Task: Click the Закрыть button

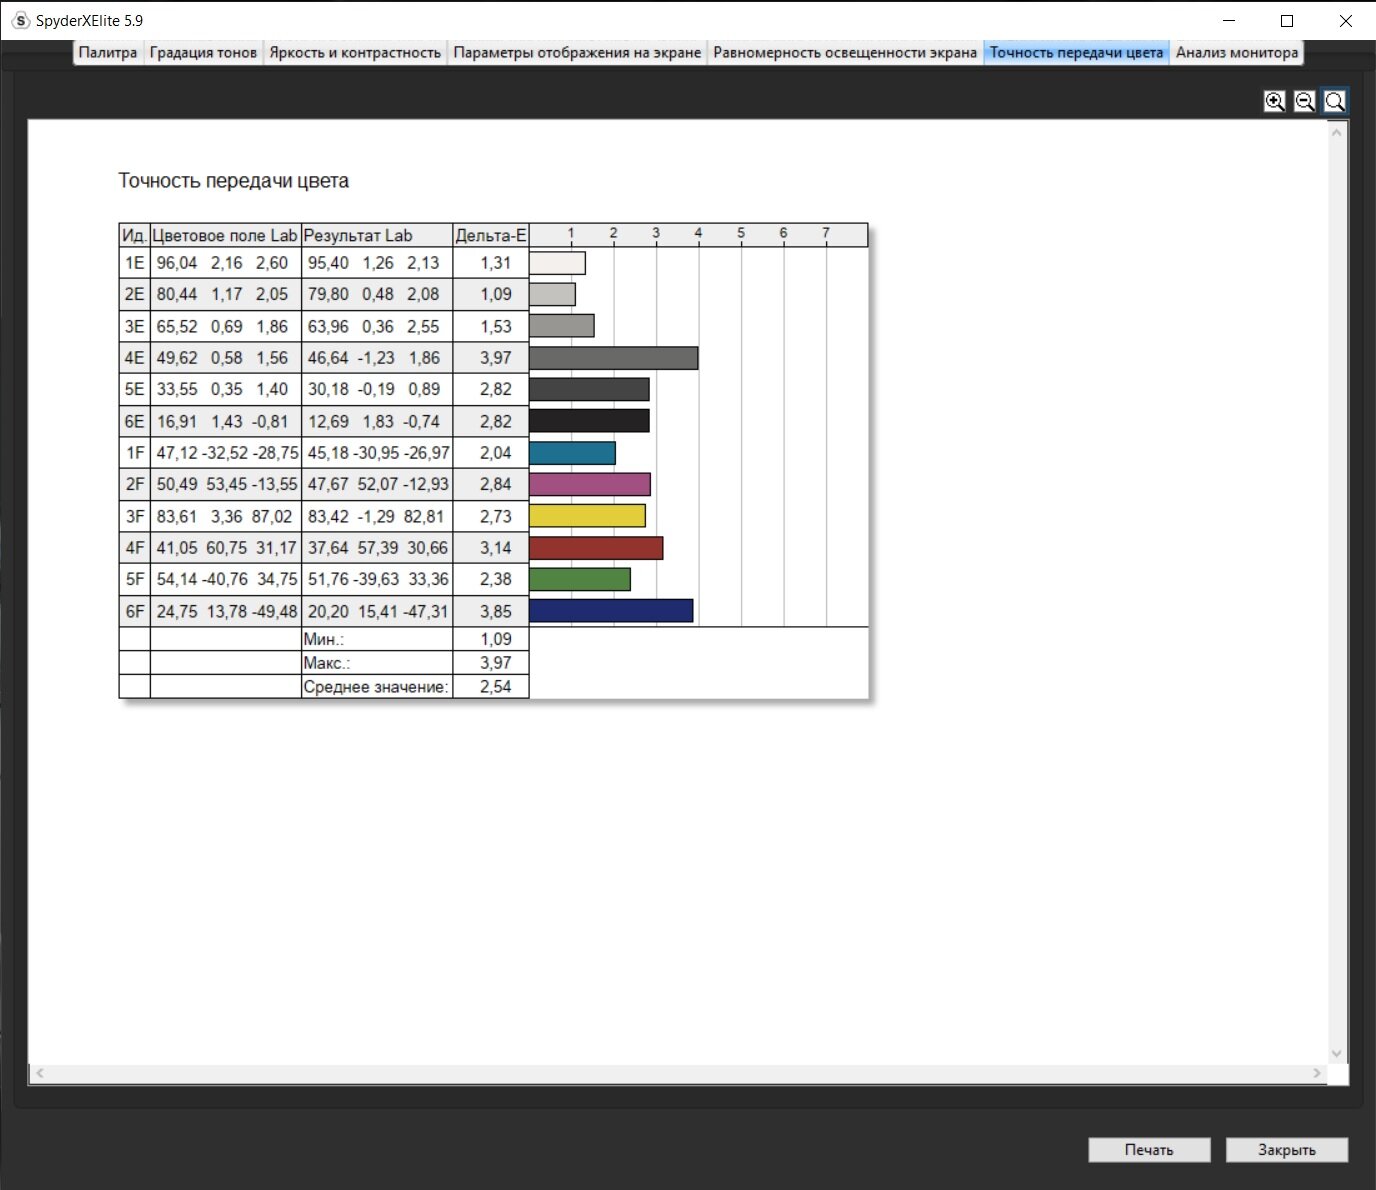Action: [1287, 1150]
